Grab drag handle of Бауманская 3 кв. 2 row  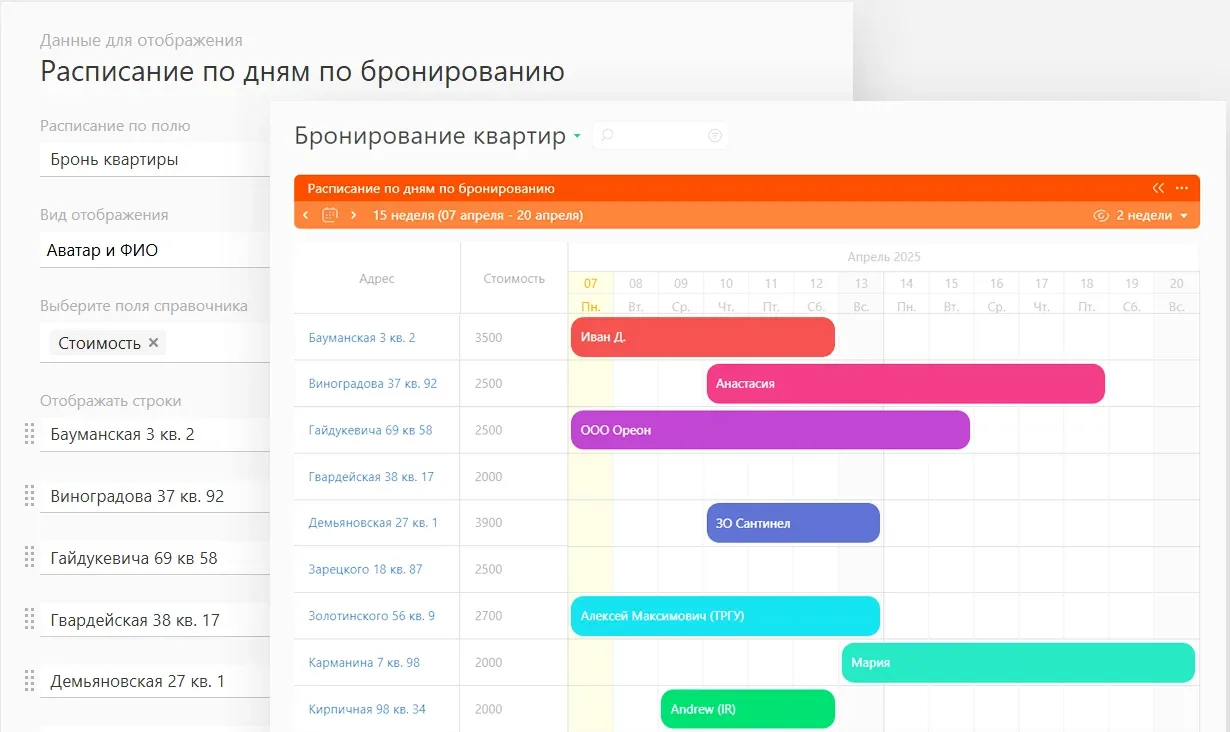[x=29, y=434]
